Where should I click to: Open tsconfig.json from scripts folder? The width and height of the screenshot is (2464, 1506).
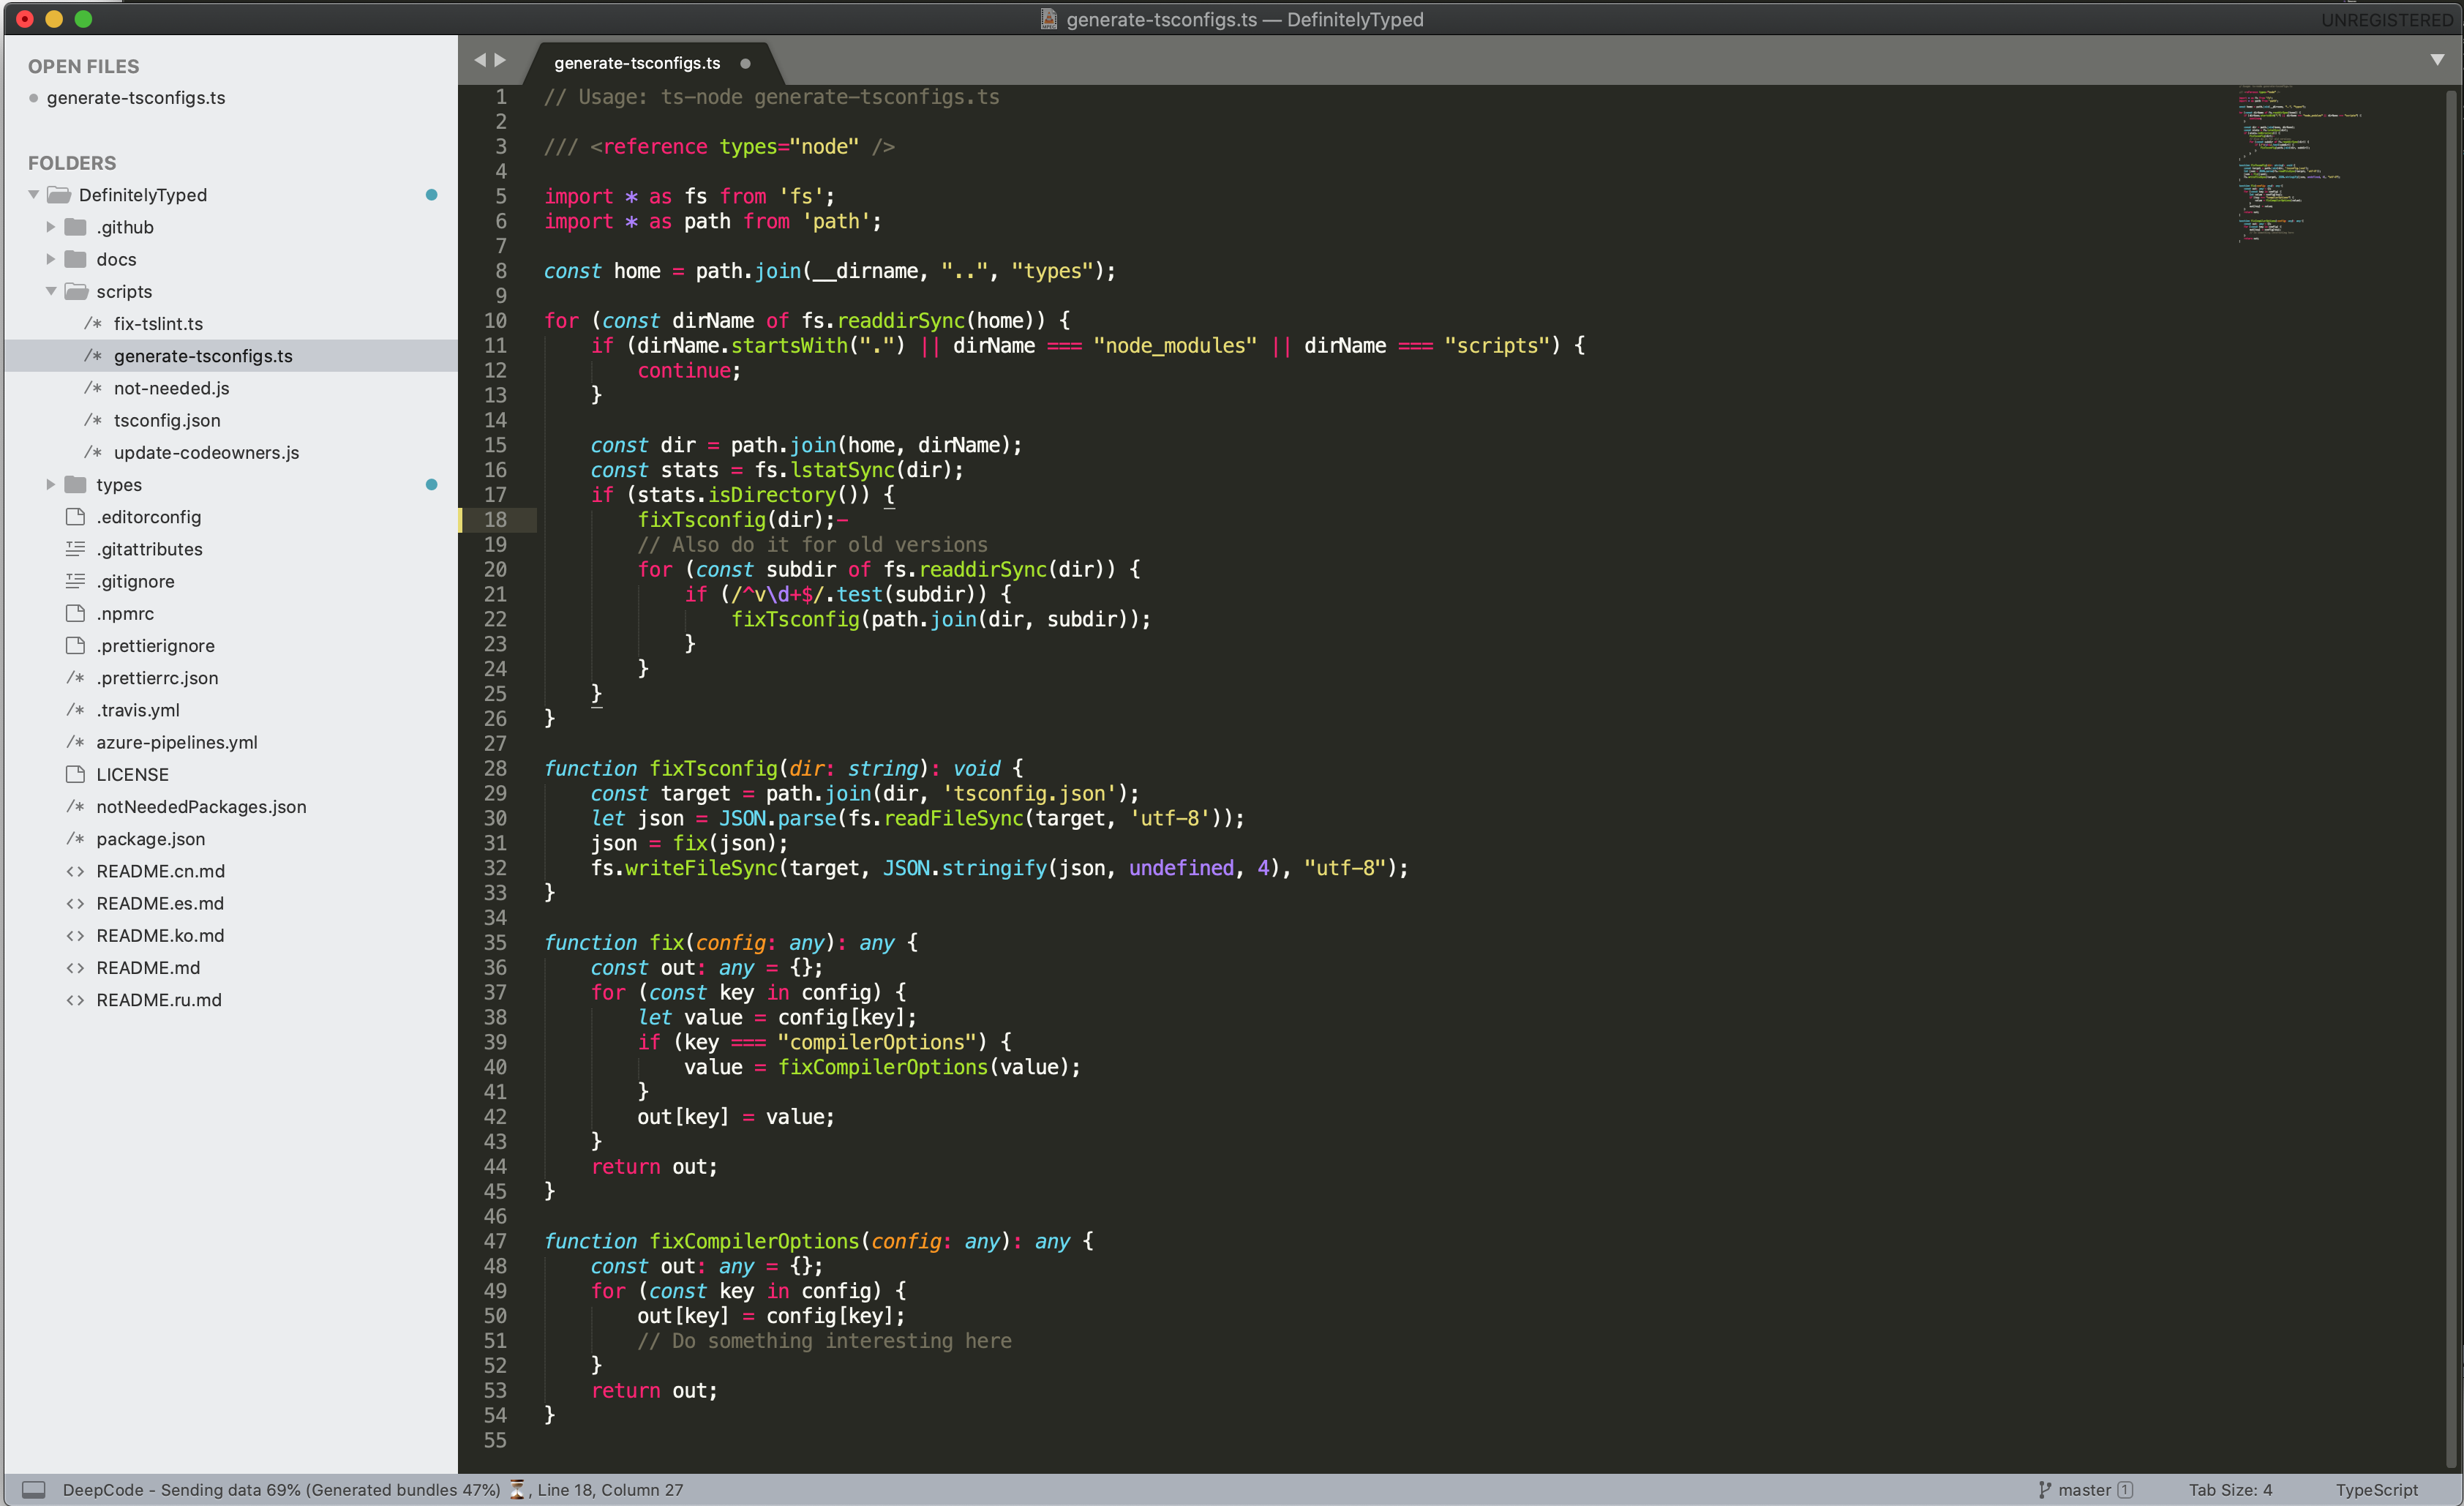tap(167, 420)
